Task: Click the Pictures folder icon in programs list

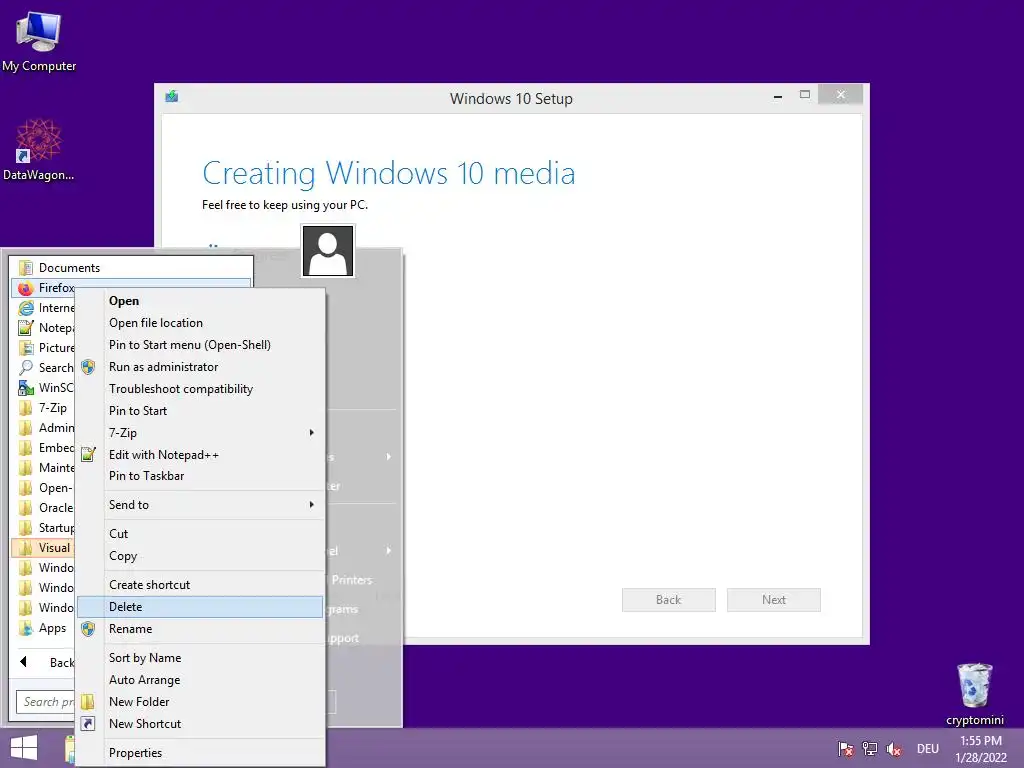Action: tap(25, 348)
